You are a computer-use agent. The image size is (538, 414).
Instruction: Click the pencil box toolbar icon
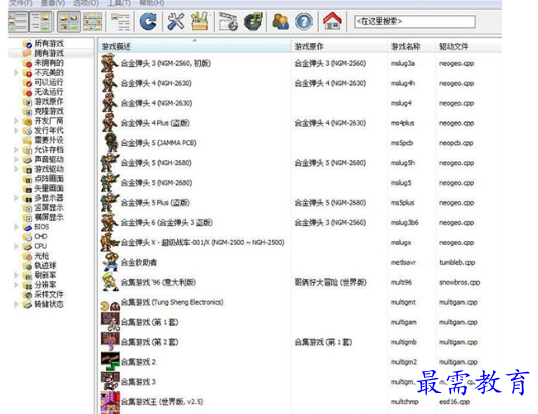coord(200,21)
